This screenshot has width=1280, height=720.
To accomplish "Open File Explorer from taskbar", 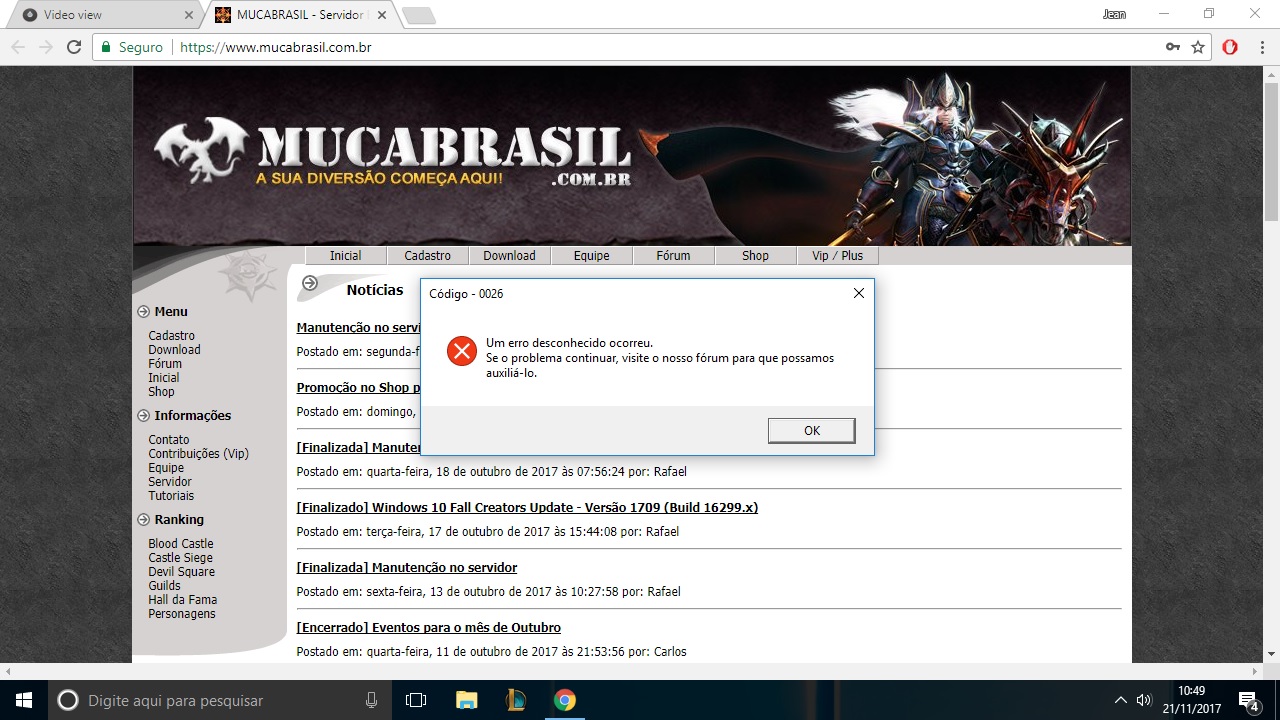I will (x=466, y=700).
